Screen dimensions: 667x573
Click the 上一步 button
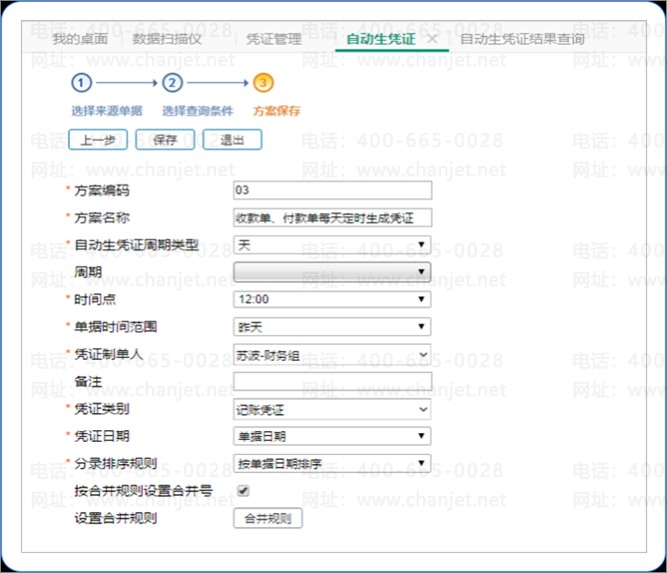click(98, 140)
